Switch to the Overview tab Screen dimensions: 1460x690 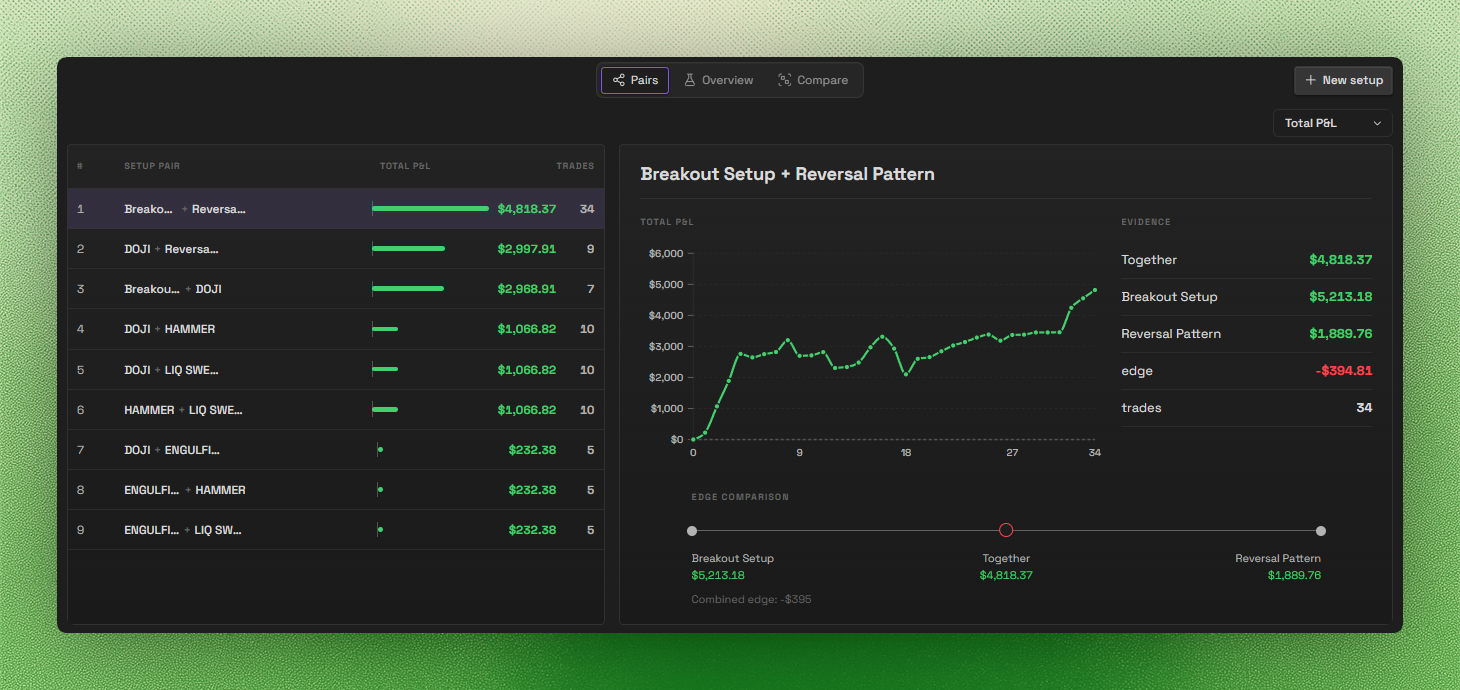click(718, 80)
